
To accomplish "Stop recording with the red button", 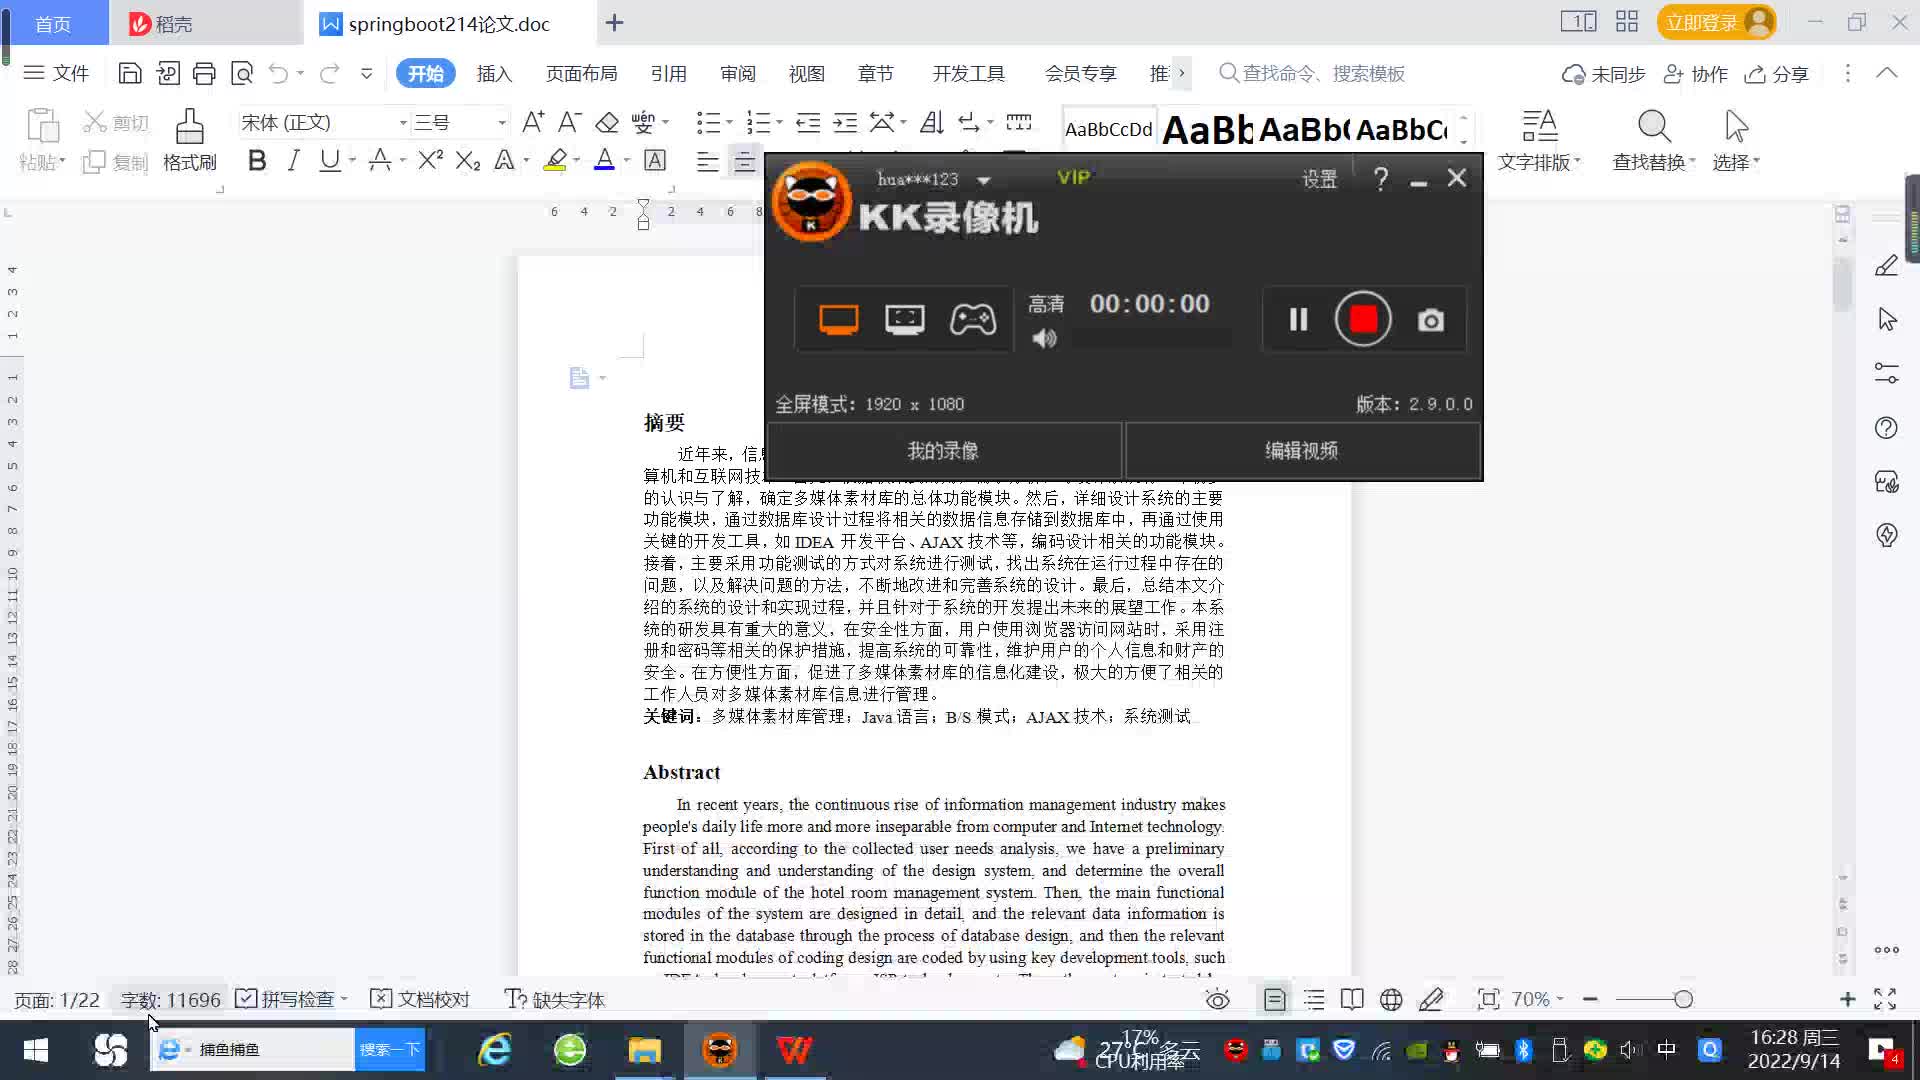I will pyautogui.click(x=1363, y=319).
